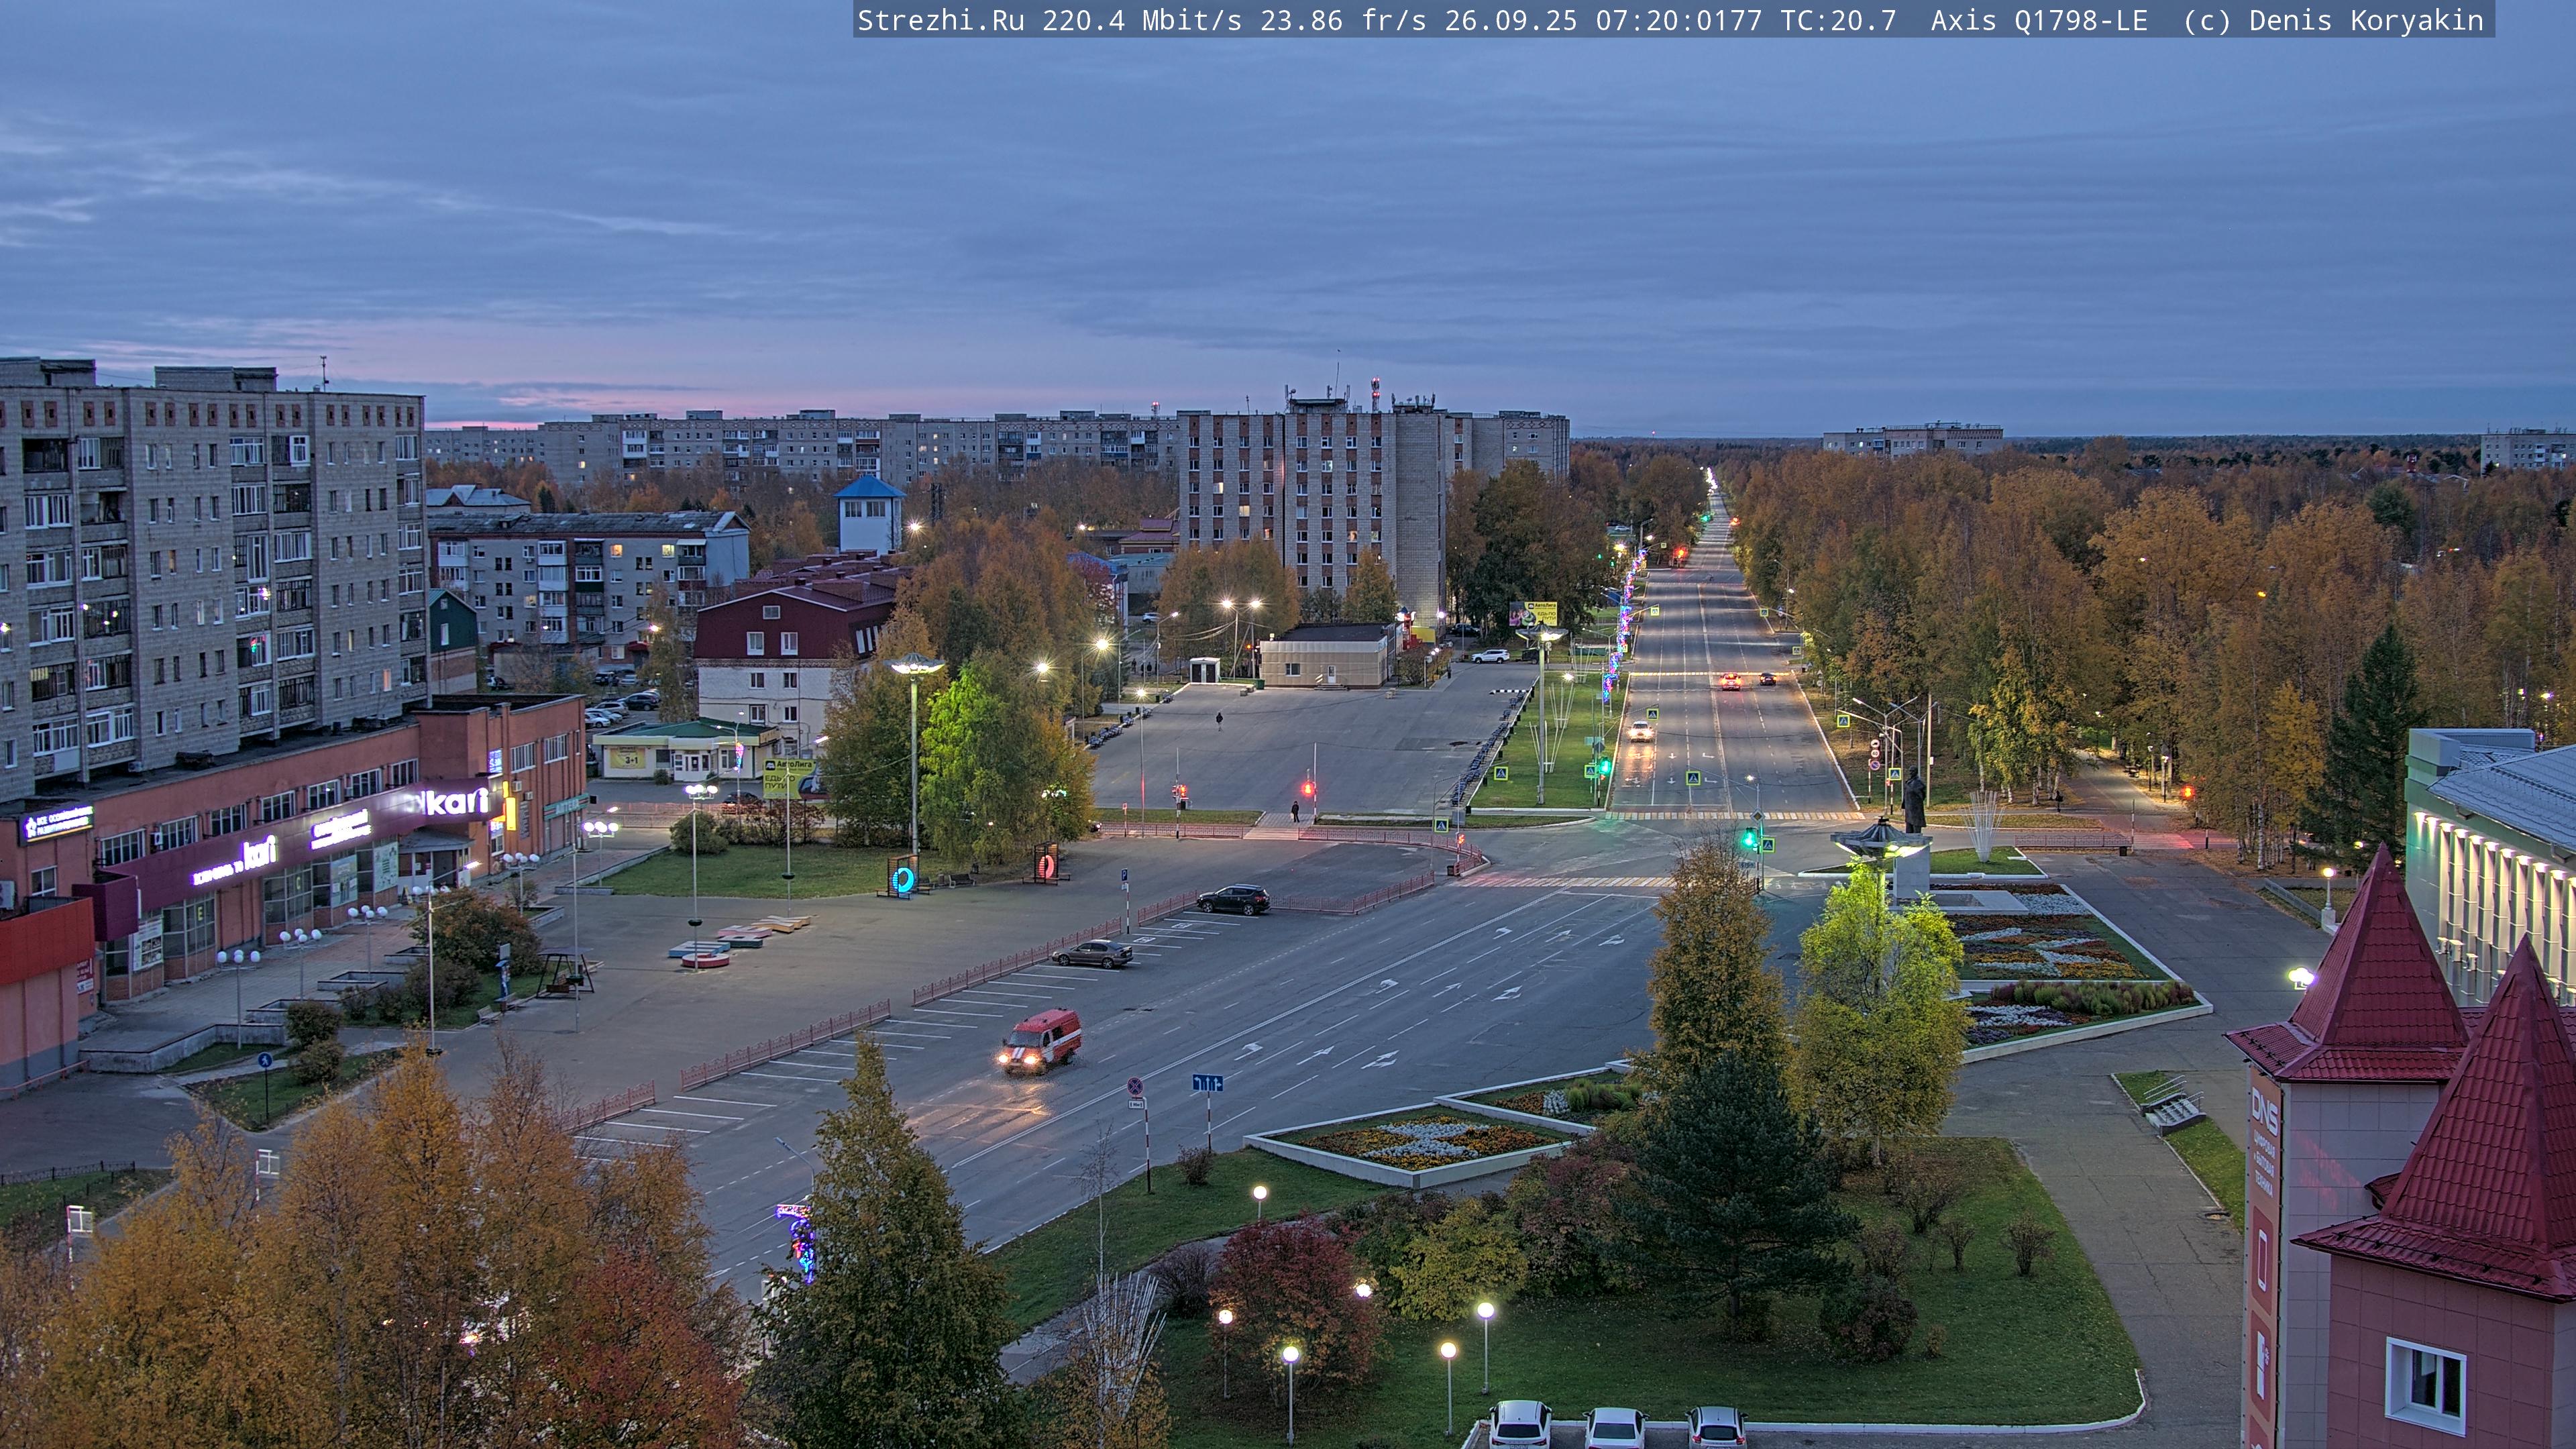Click the Strezhi.Ru text in overlay
Image resolution: width=2576 pixels, height=1449 pixels.
click(x=940, y=20)
